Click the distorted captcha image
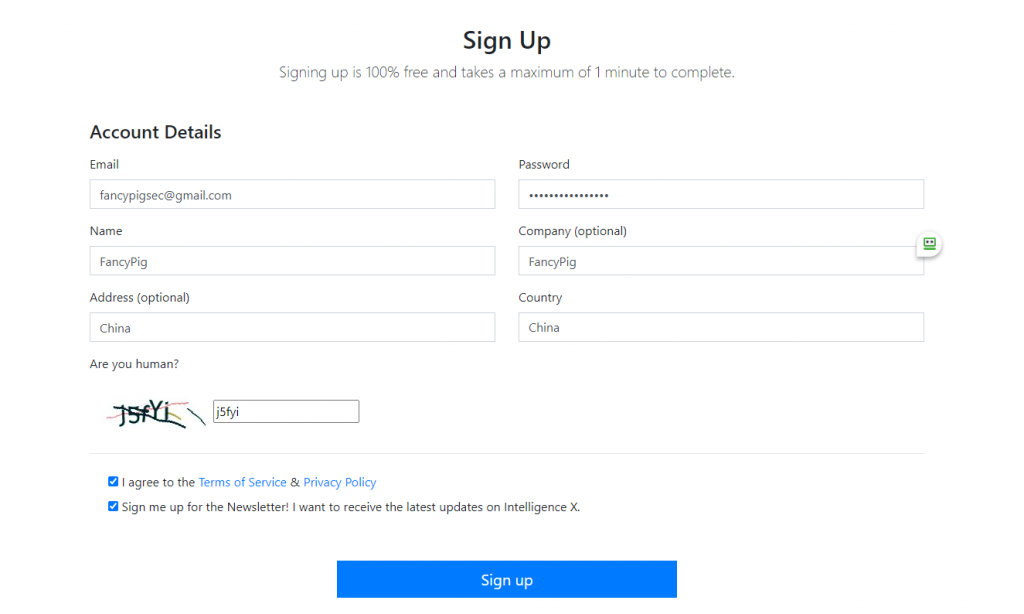 (x=154, y=412)
